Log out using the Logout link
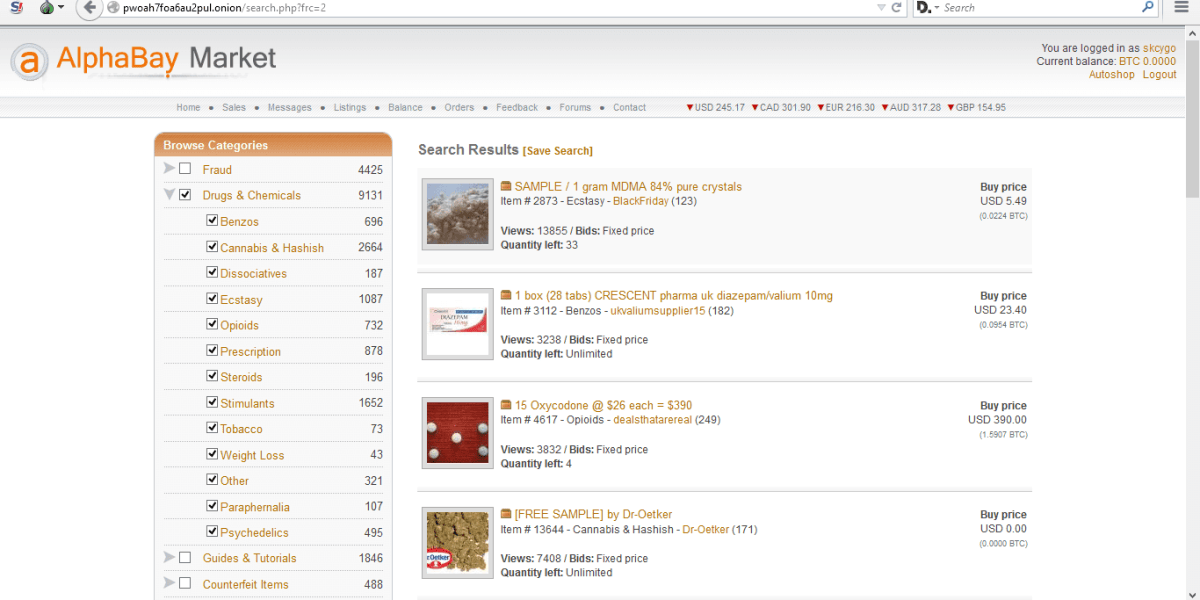Screen dimensions: 1200x600 [1160, 75]
